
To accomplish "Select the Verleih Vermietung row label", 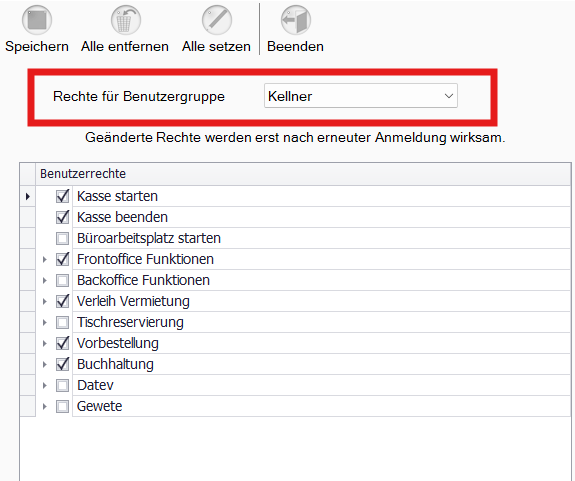I will coord(133,301).
